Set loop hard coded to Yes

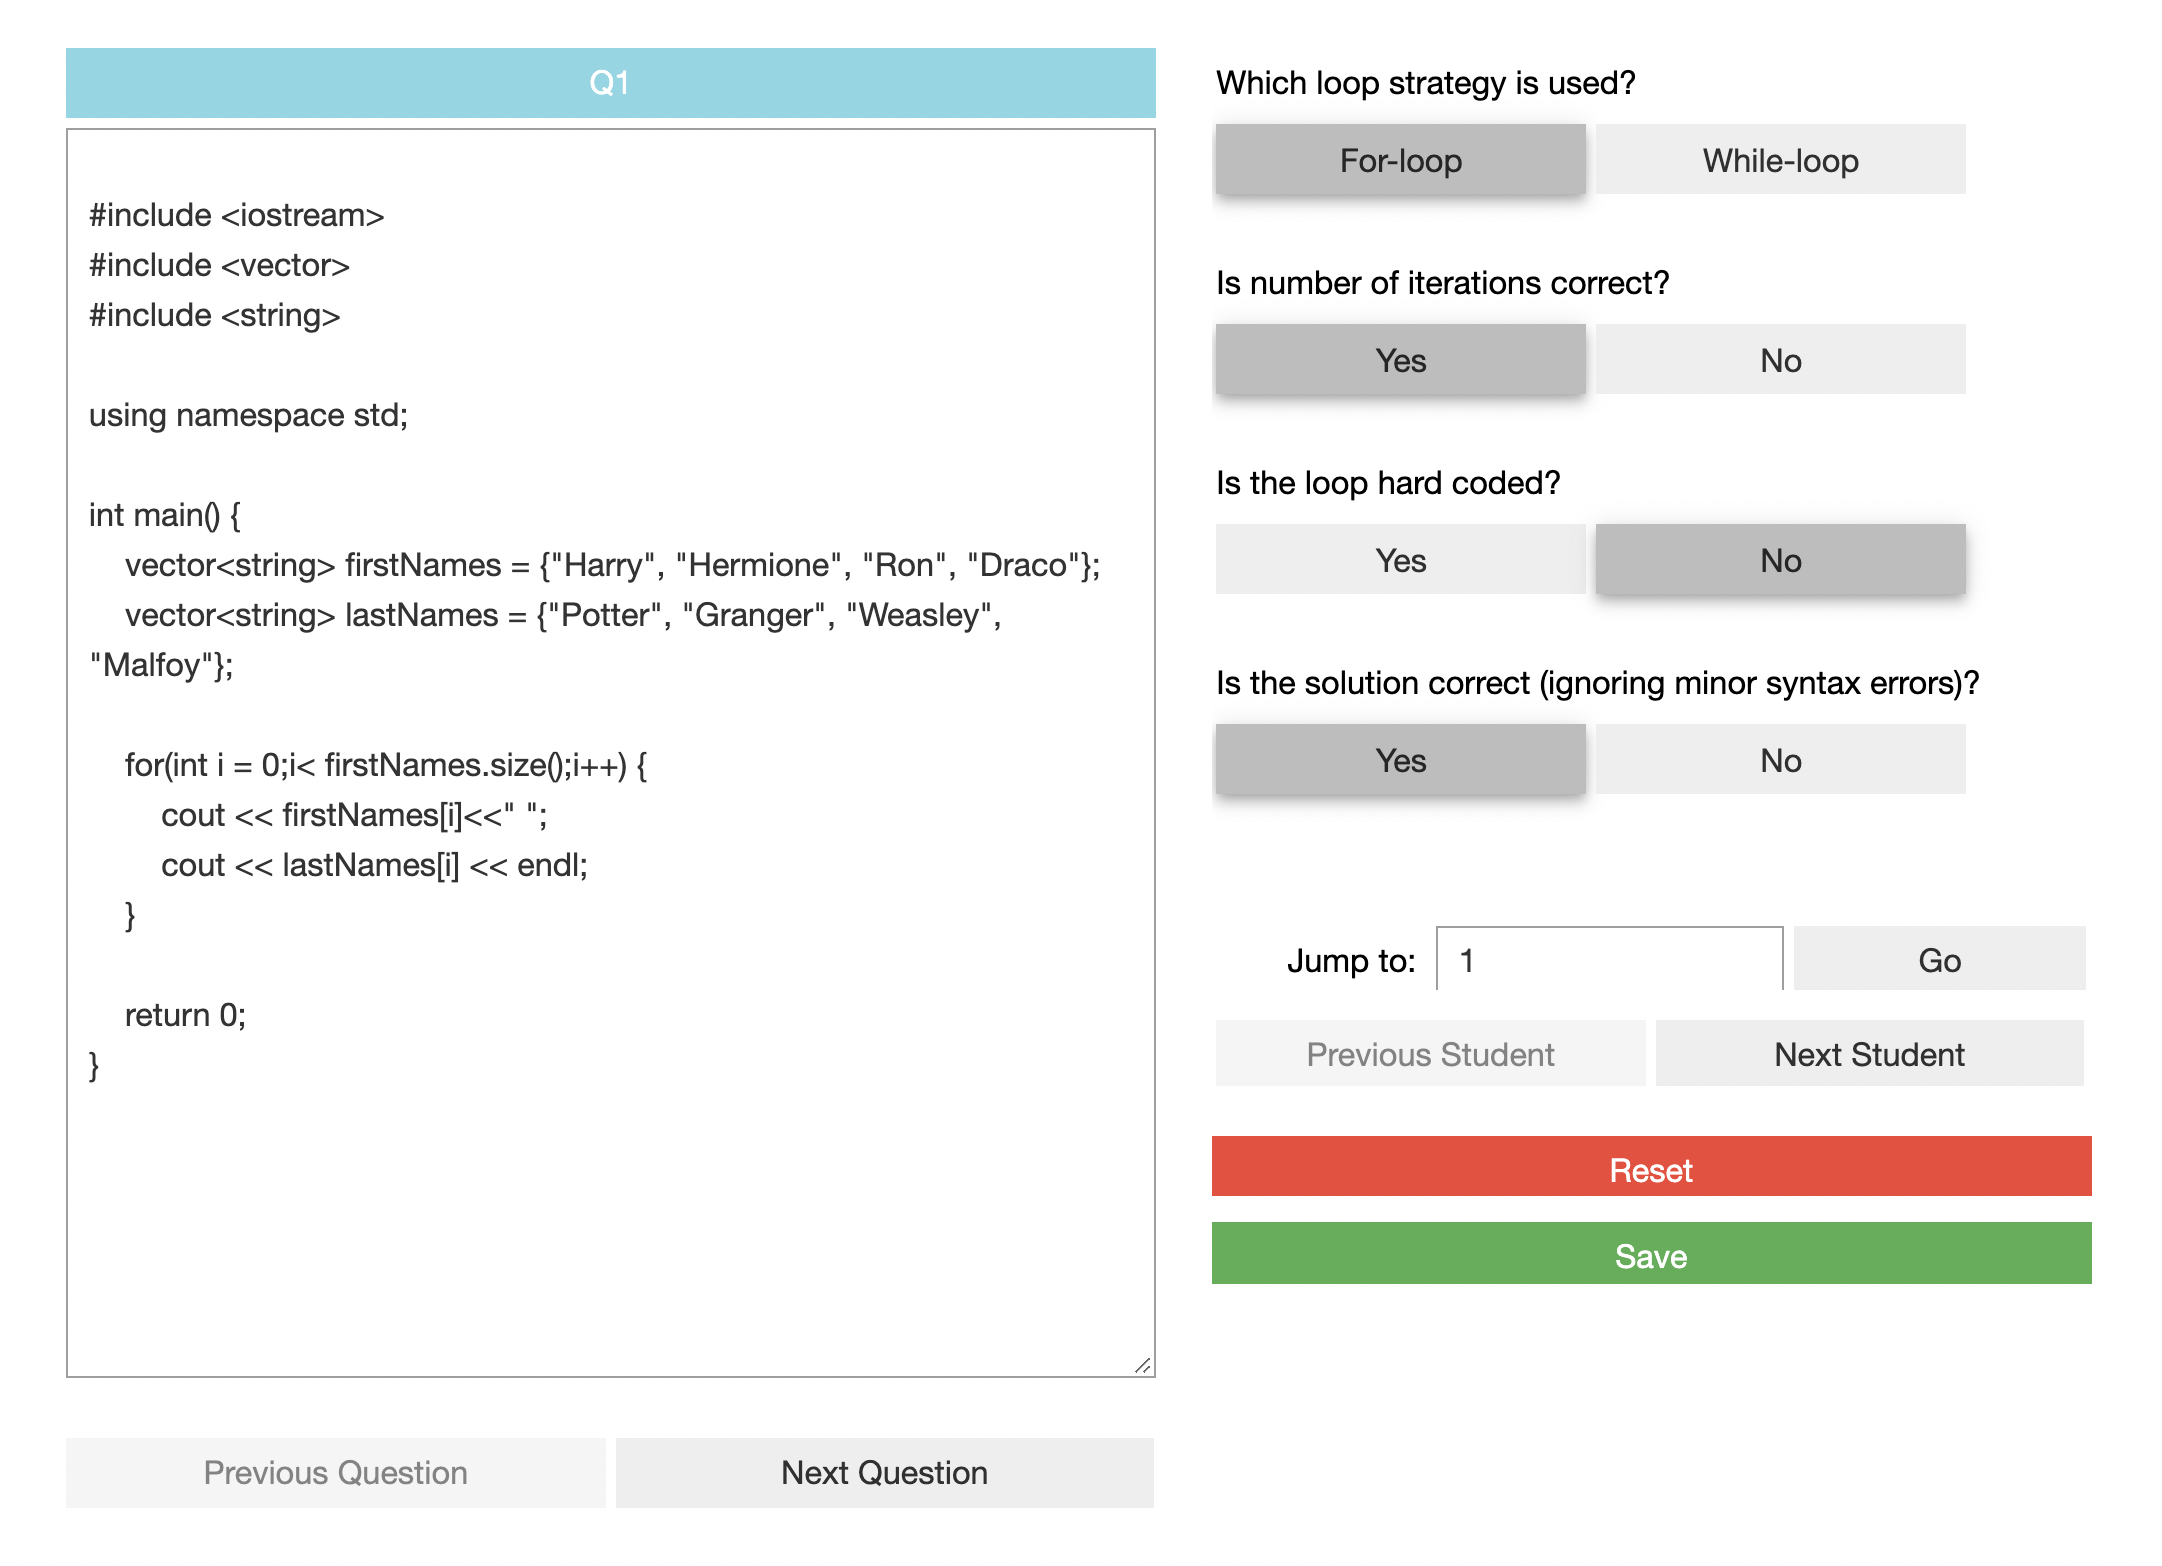click(x=1400, y=560)
